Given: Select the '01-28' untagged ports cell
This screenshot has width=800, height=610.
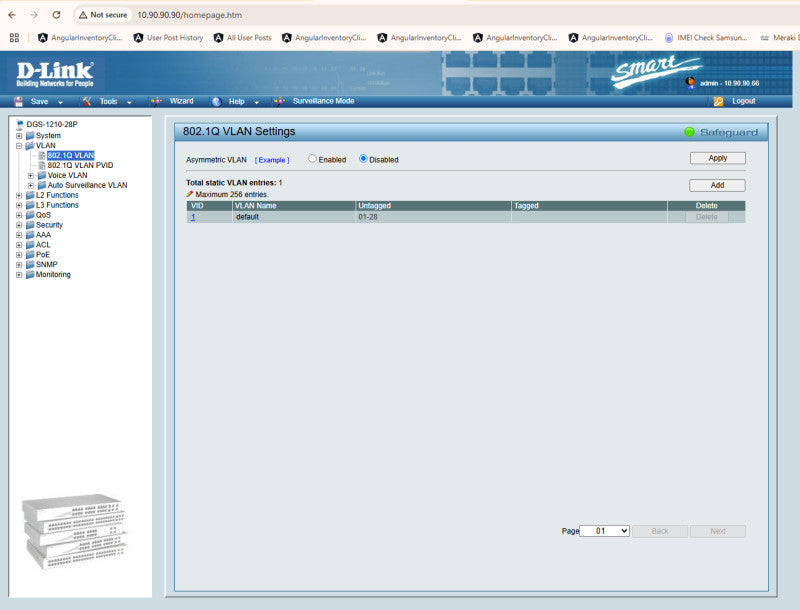Looking at the screenshot, I should pos(433,217).
